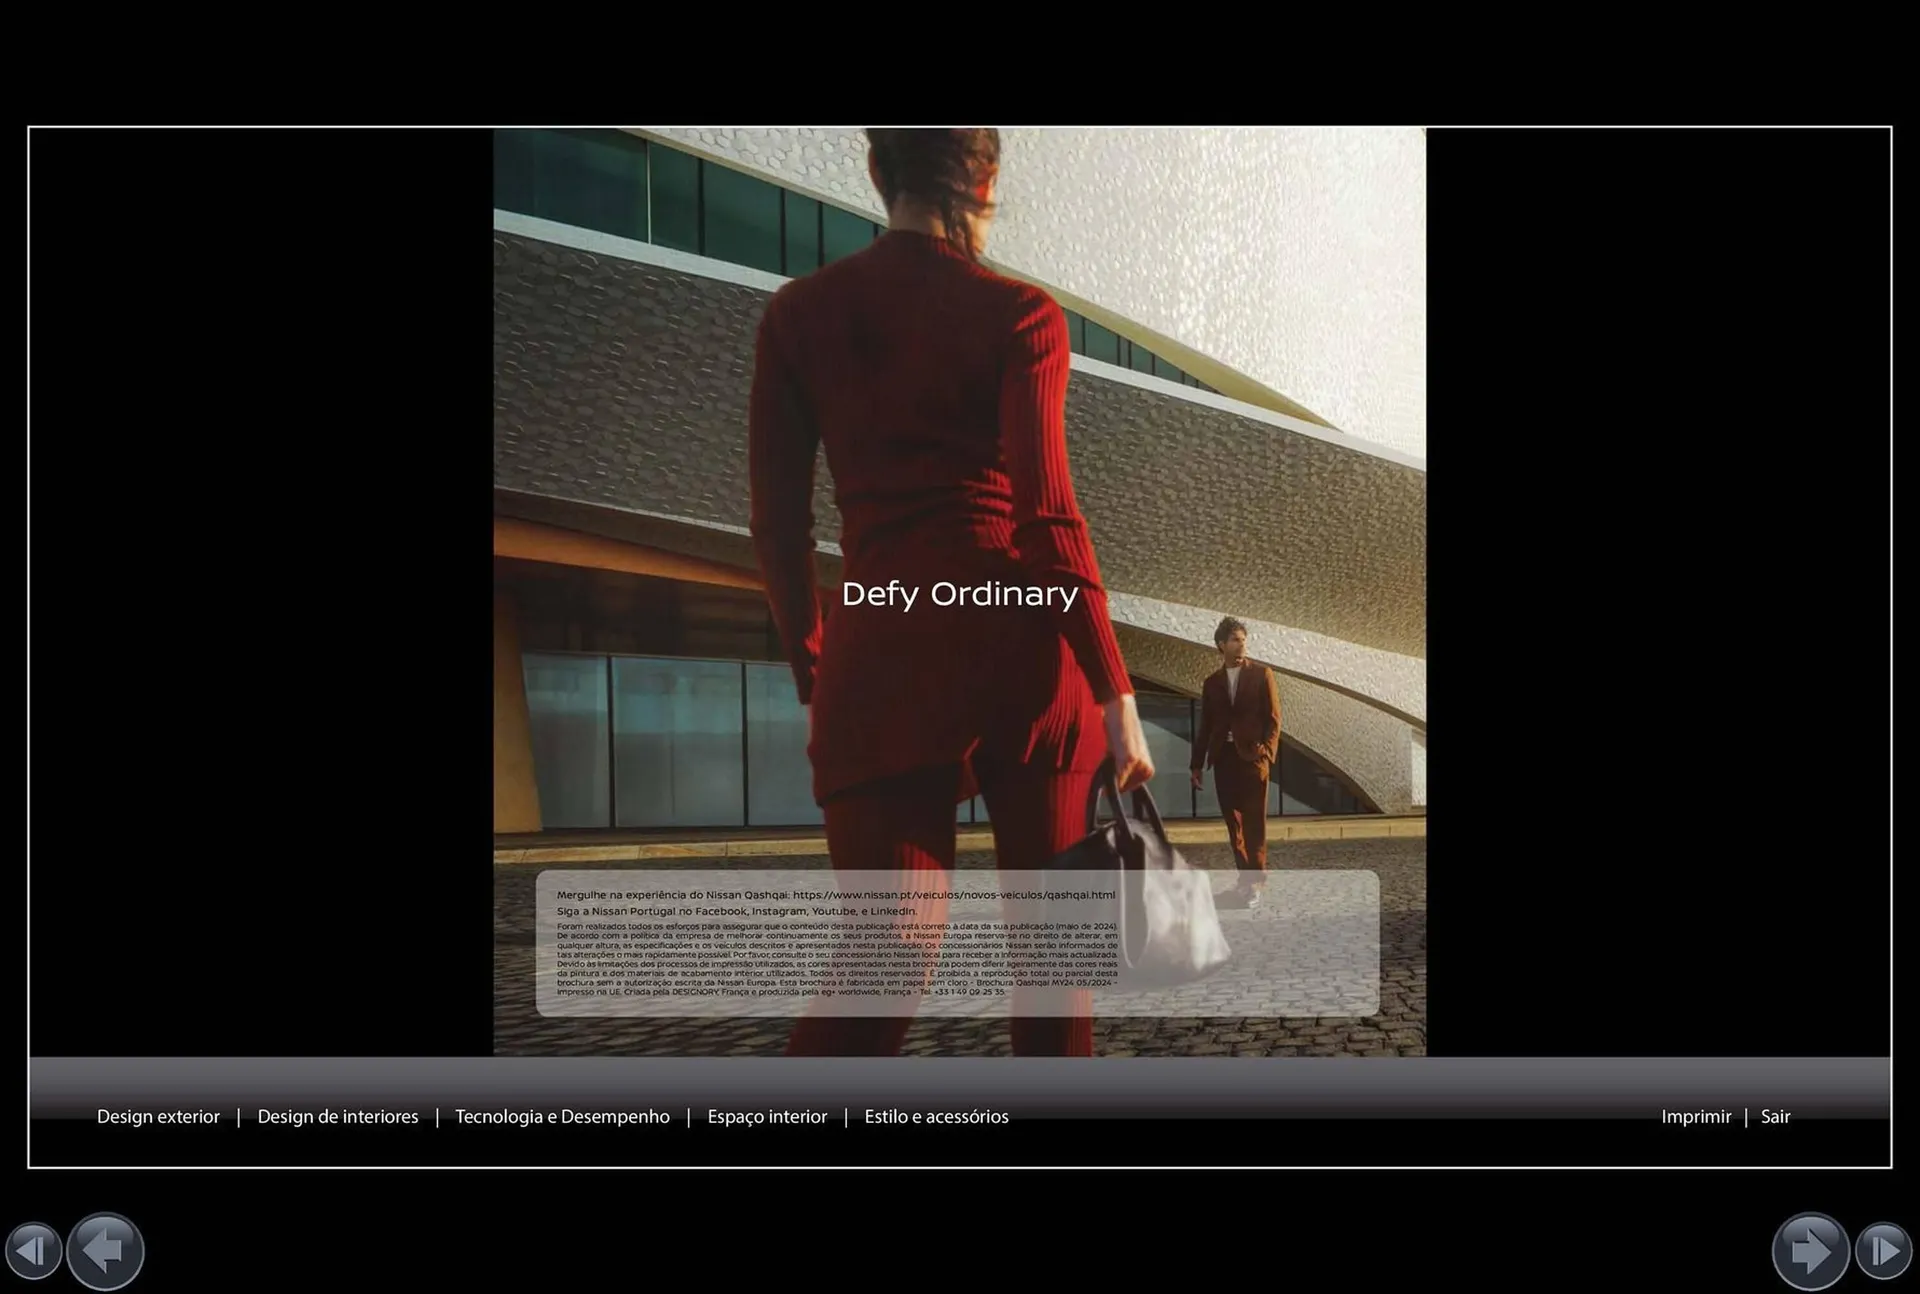Advance to next page using right arrow
1920x1294 pixels.
(x=1810, y=1250)
